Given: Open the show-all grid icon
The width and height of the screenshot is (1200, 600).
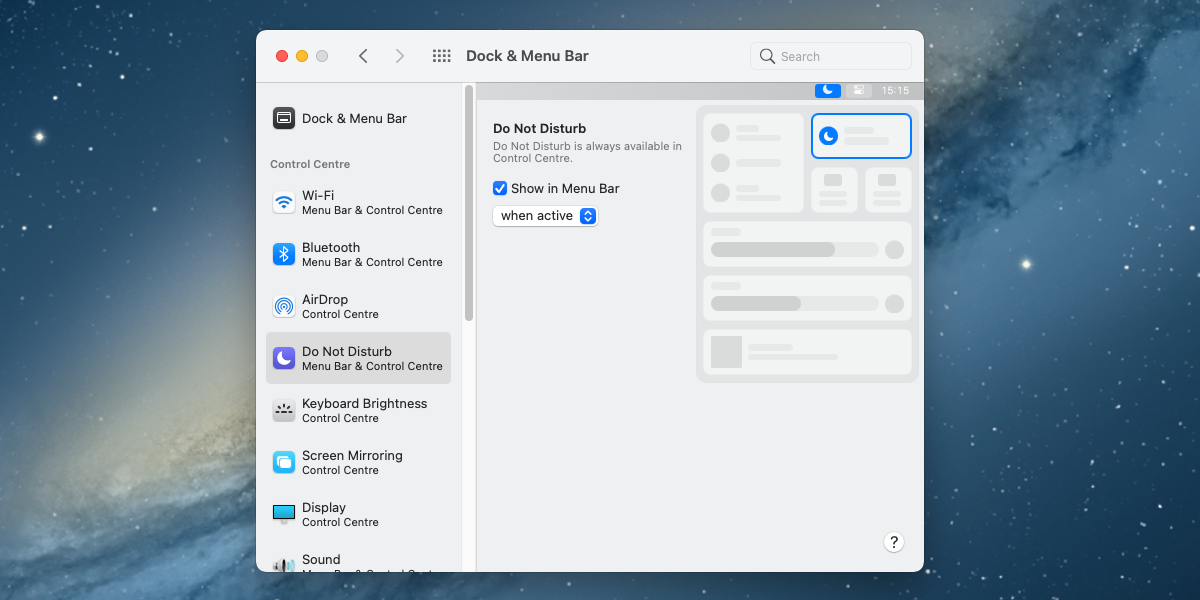Looking at the screenshot, I should [441, 56].
